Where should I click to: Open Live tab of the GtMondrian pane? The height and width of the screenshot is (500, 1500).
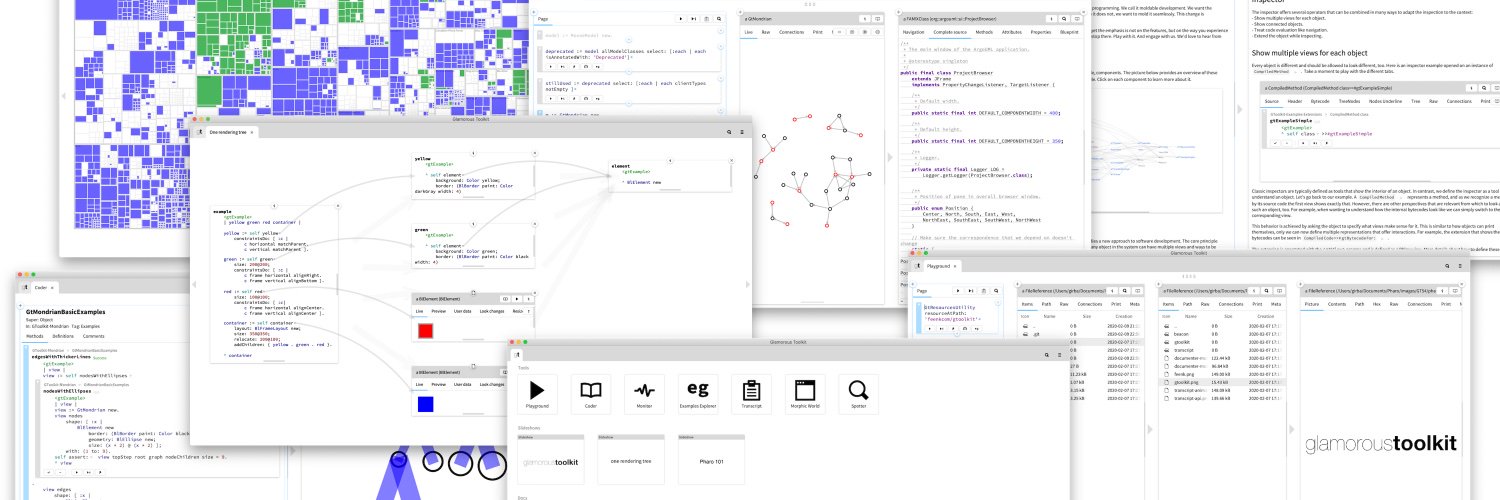(749, 32)
